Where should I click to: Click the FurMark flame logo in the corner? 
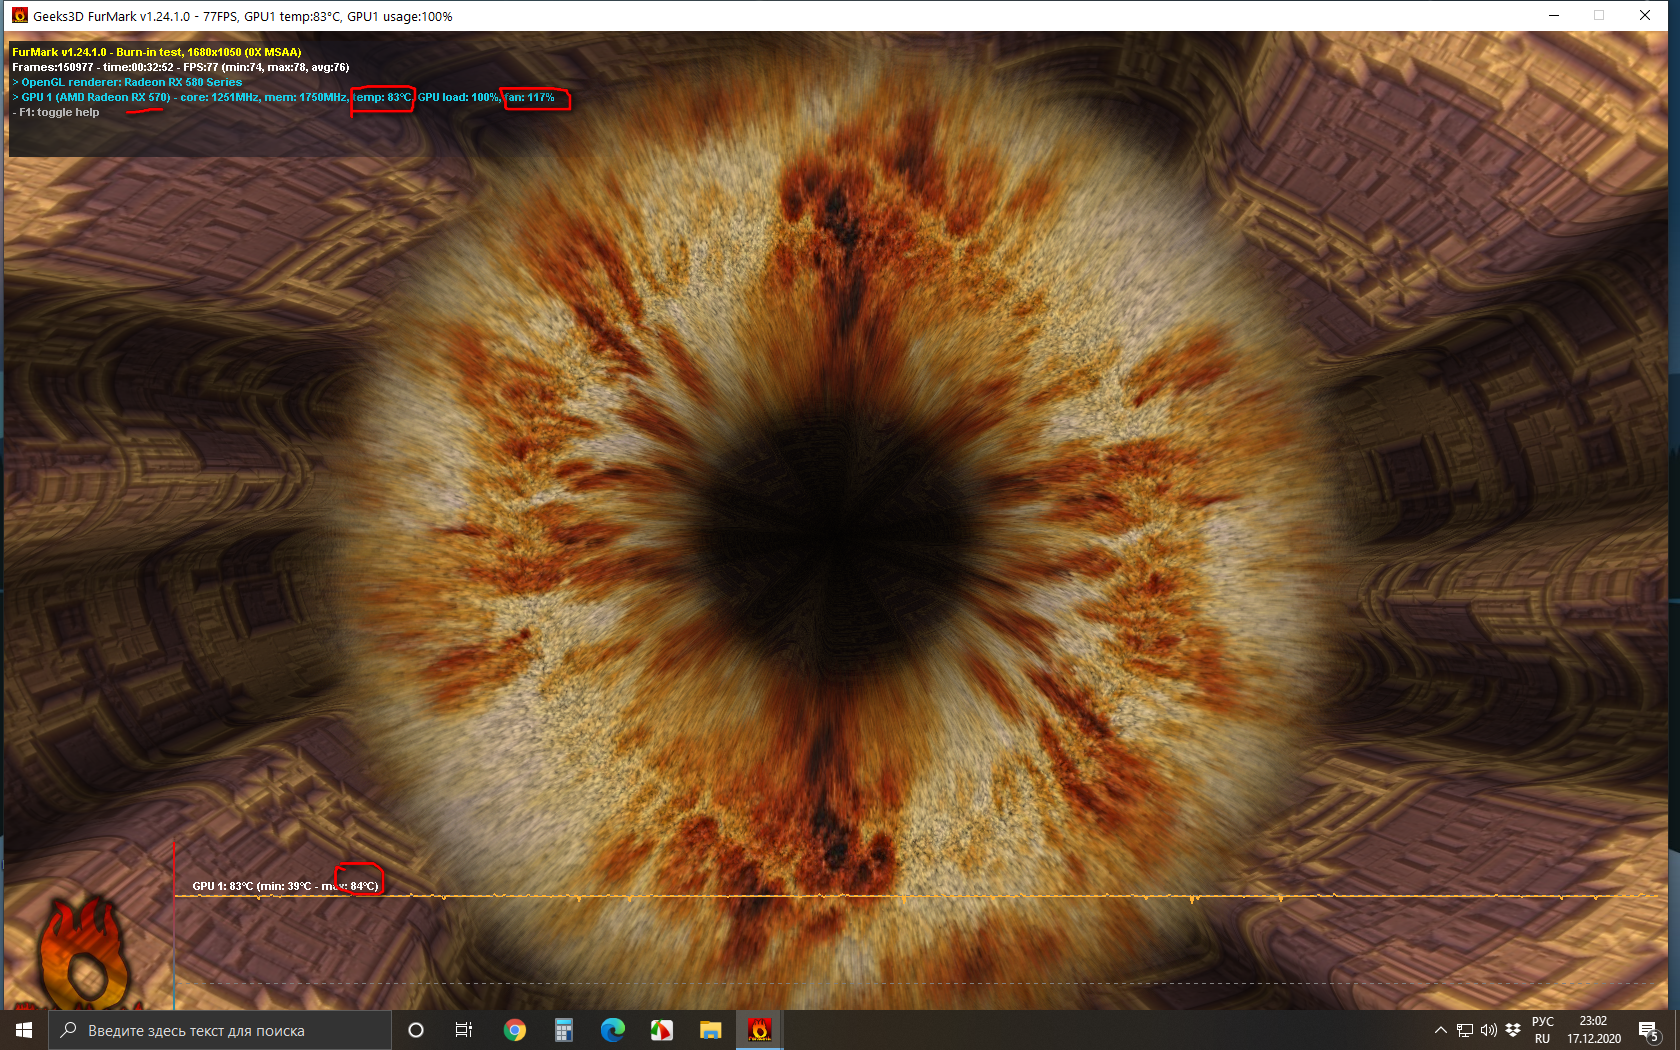click(84, 955)
